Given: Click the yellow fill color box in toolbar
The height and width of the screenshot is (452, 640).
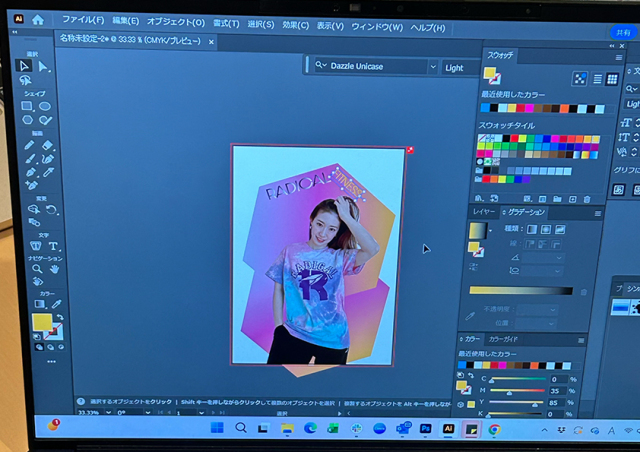Looking at the screenshot, I should (41, 322).
